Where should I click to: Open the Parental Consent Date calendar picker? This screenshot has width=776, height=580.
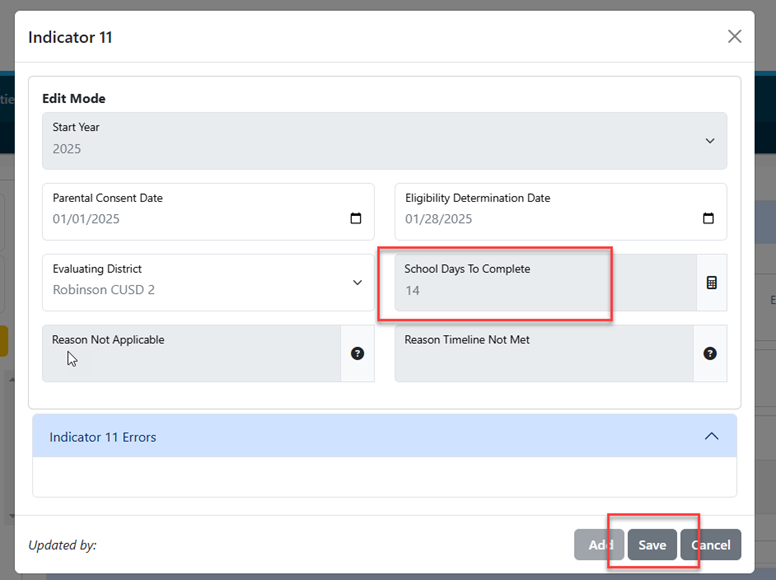pyautogui.click(x=355, y=218)
